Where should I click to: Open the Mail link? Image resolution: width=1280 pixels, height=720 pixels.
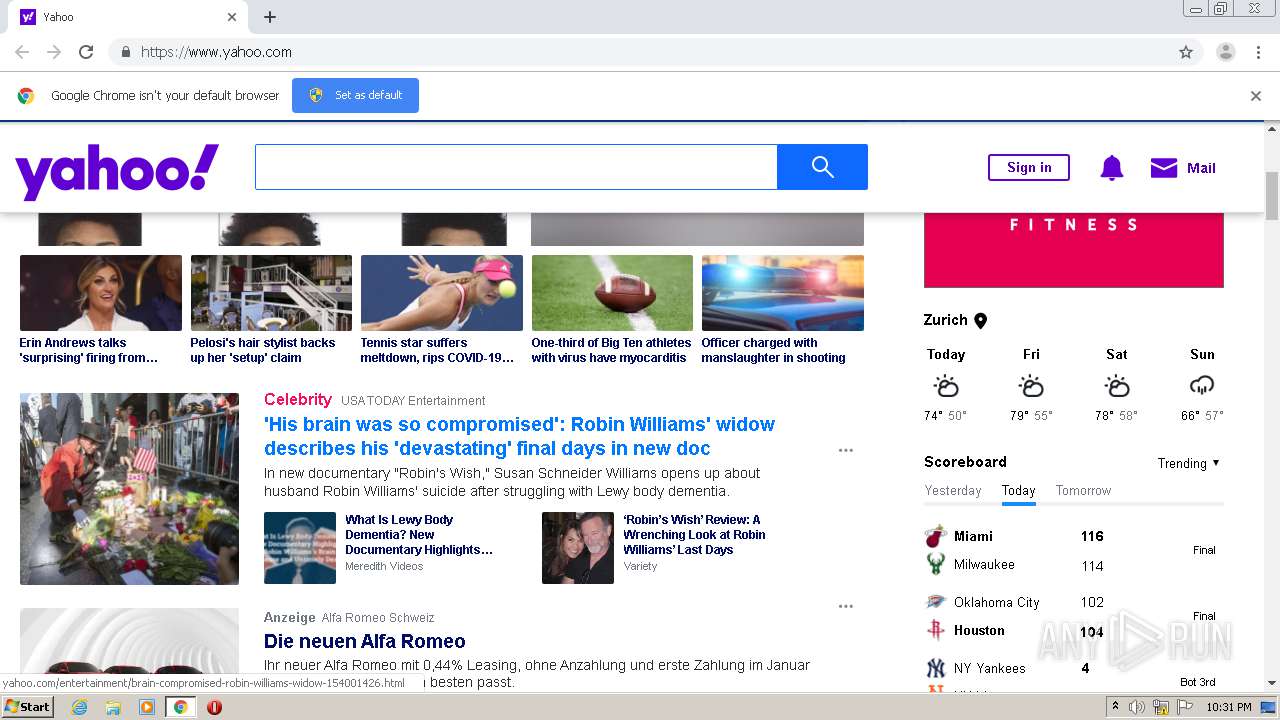coord(1201,168)
